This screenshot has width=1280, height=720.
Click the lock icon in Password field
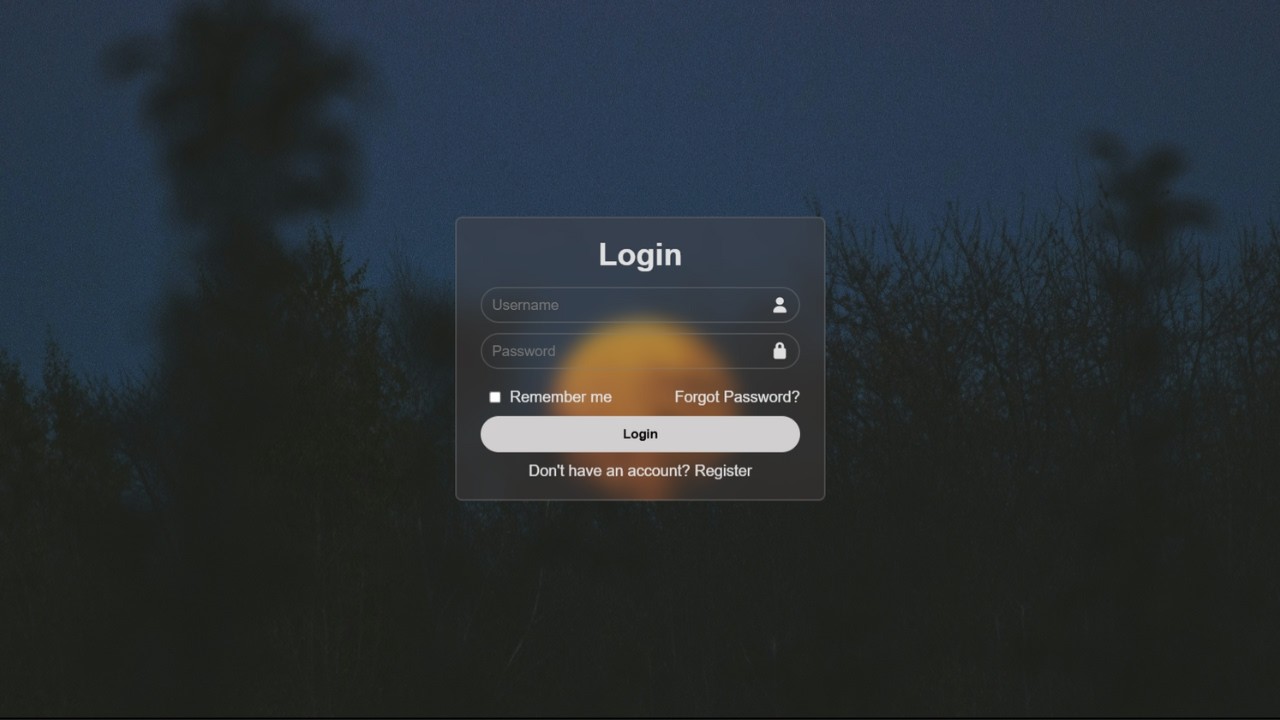(x=779, y=351)
